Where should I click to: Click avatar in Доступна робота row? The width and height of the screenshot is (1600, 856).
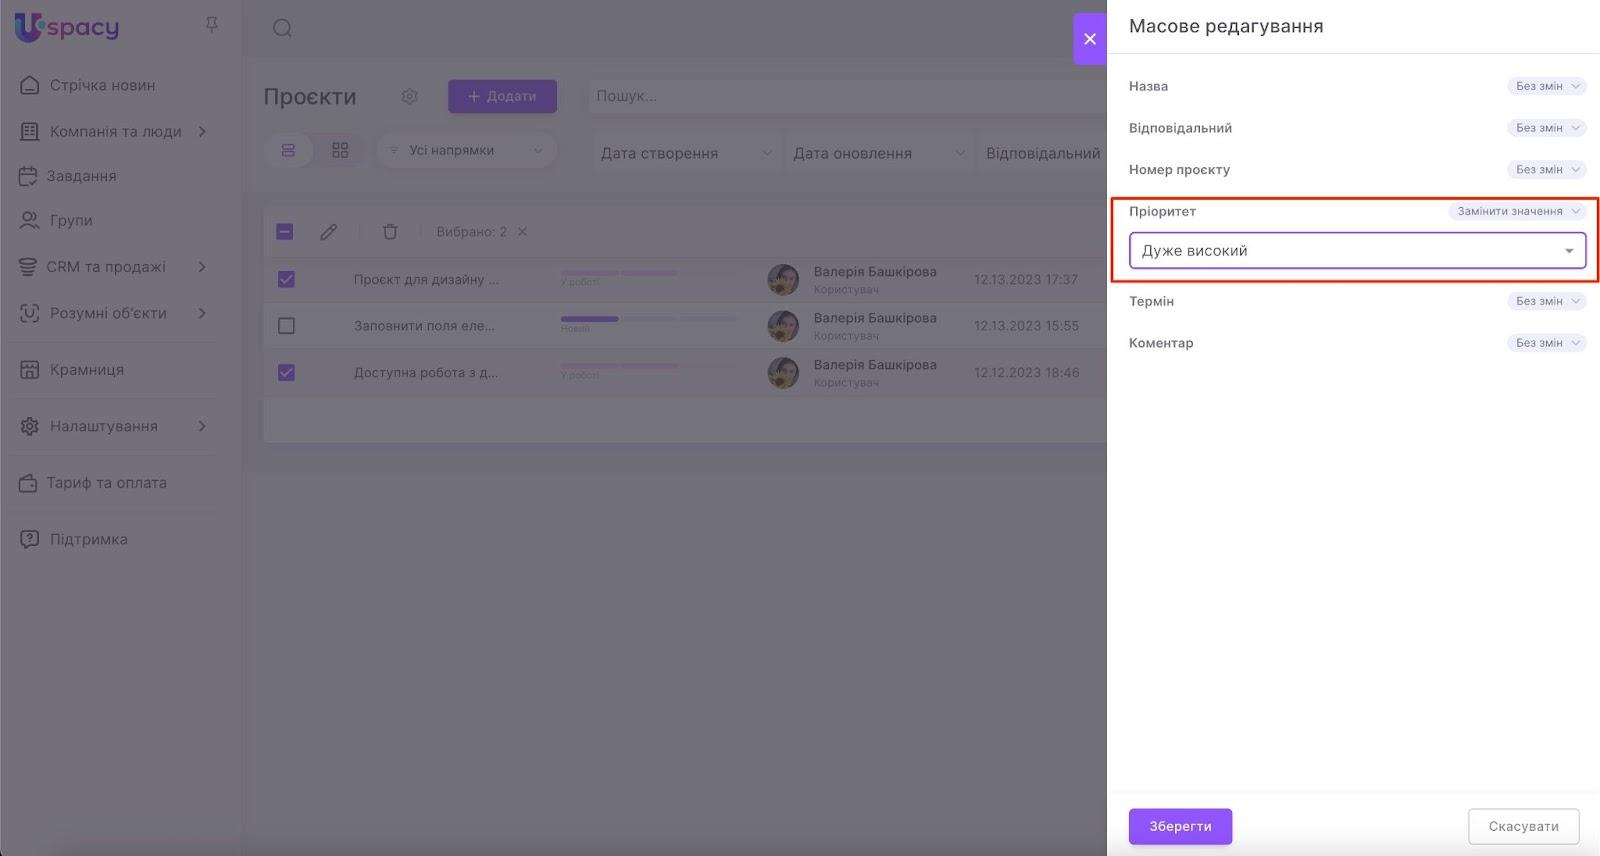tap(783, 373)
